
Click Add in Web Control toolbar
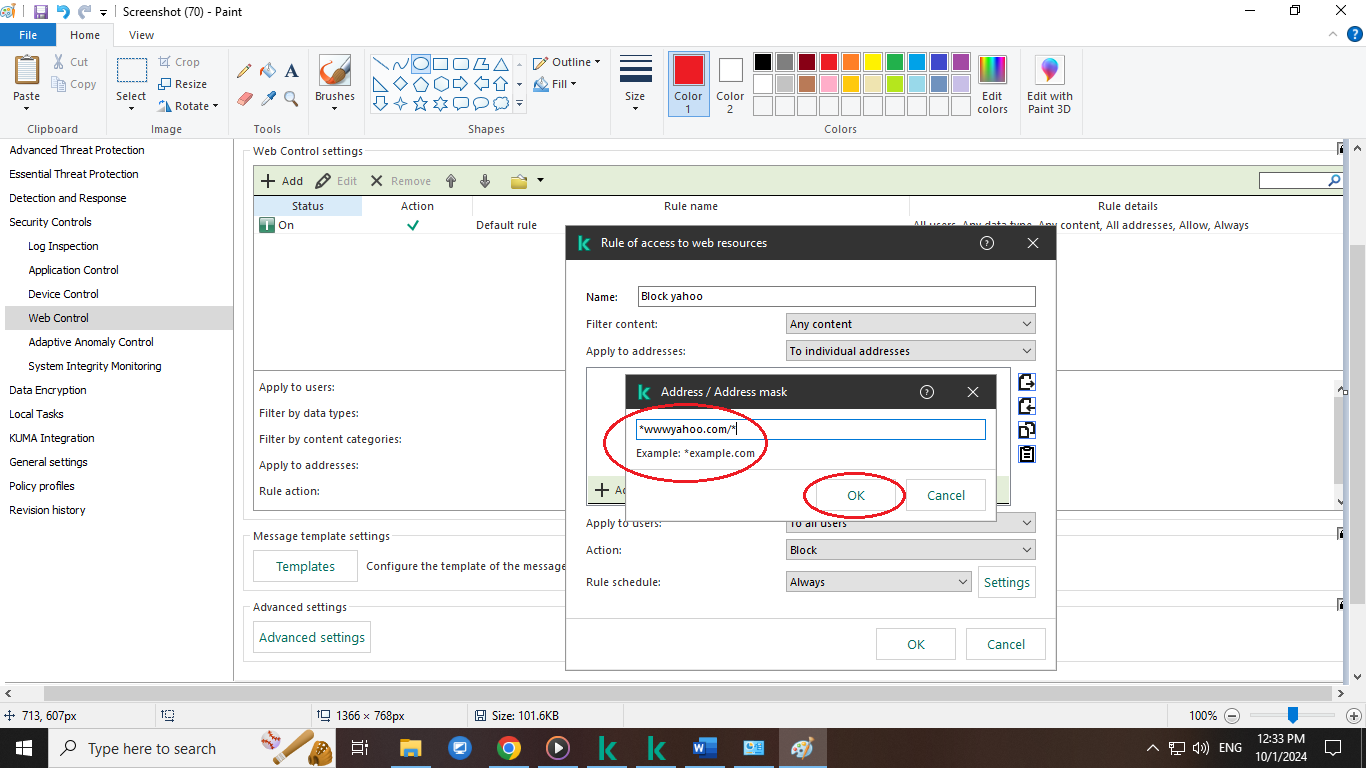point(282,181)
